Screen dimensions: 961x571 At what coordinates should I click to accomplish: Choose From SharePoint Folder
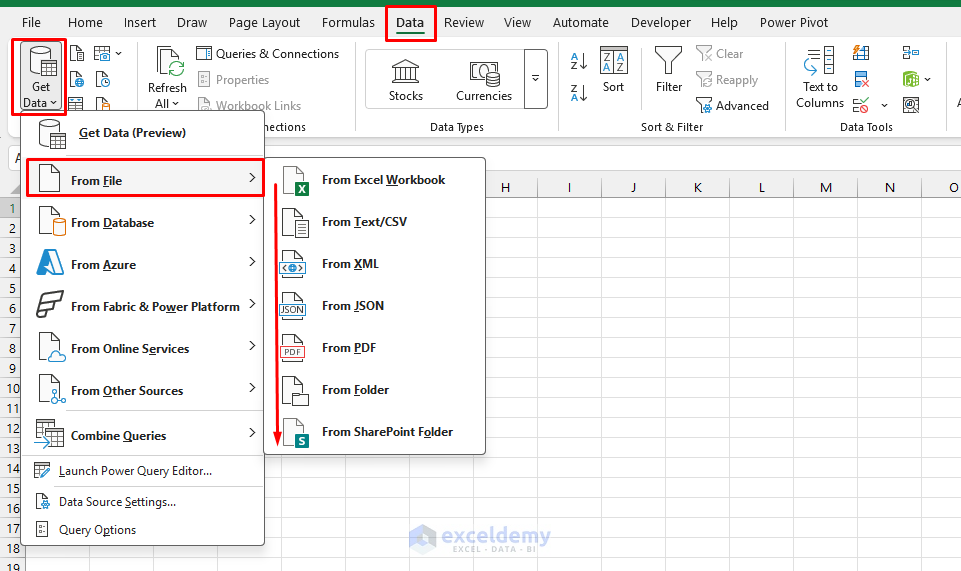click(374, 432)
